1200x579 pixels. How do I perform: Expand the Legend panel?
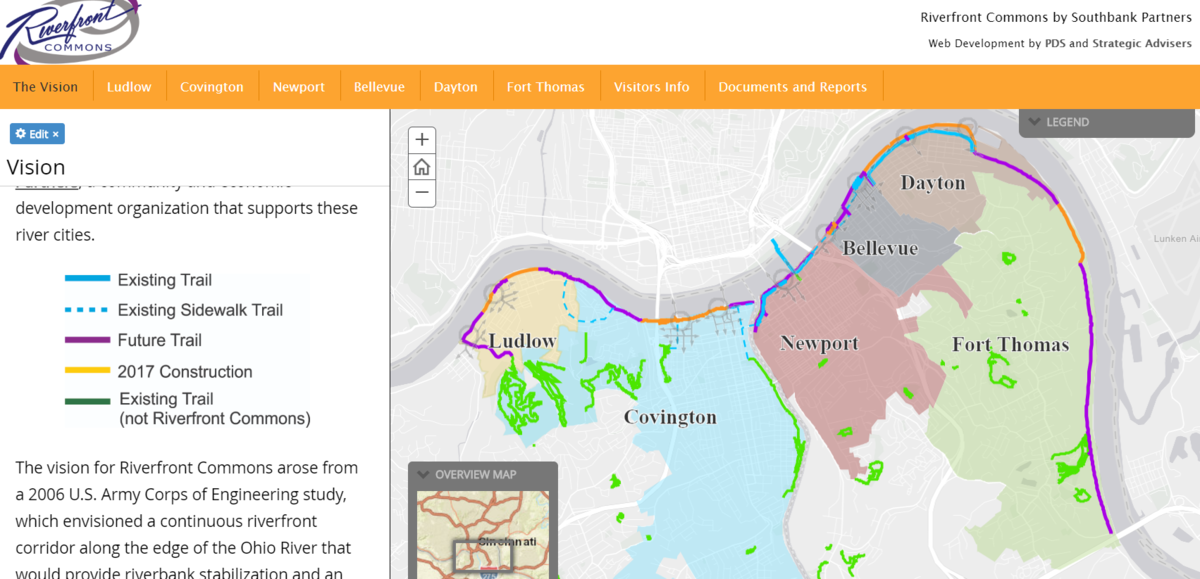click(1106, 122)
